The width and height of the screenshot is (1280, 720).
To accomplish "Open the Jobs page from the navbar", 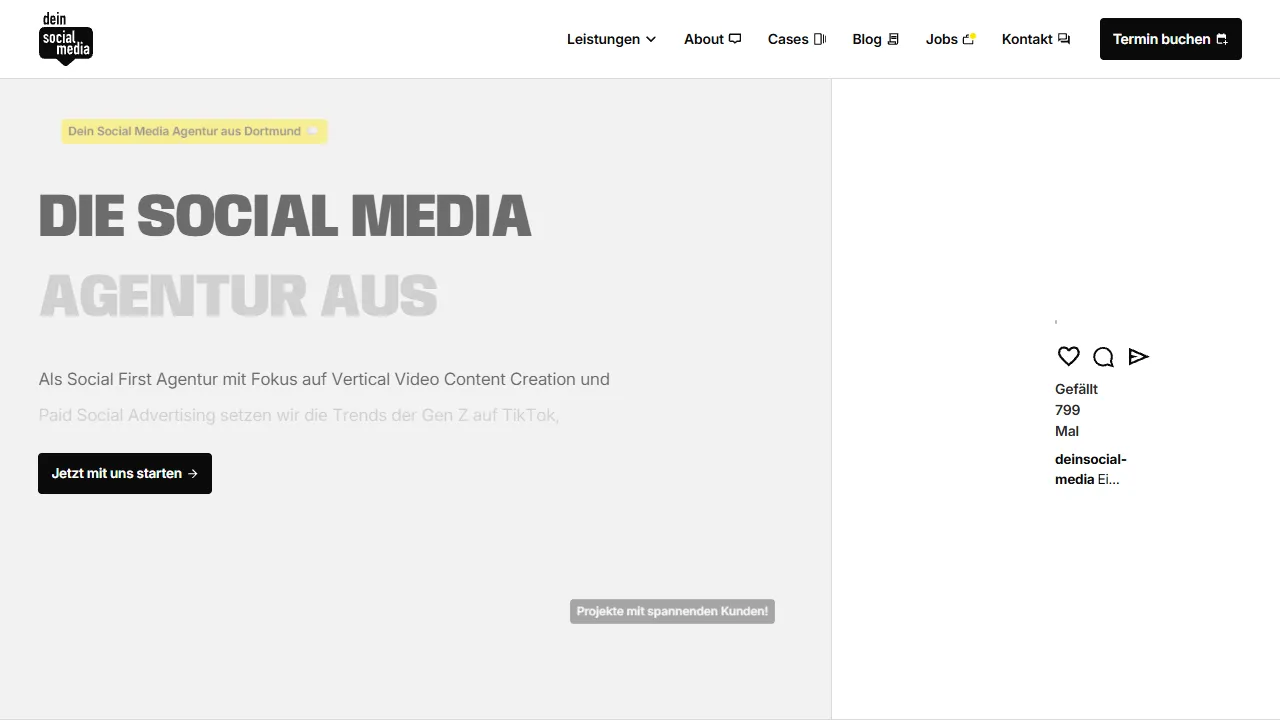I will pos(942,39).
